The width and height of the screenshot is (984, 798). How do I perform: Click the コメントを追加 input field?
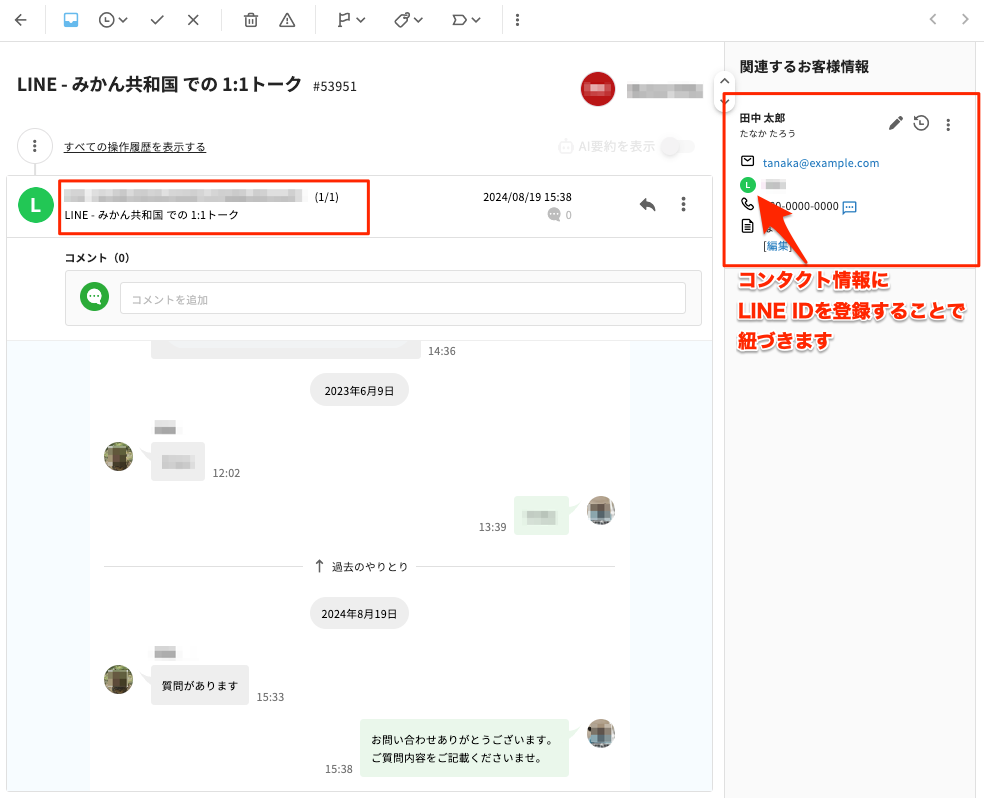402,299
